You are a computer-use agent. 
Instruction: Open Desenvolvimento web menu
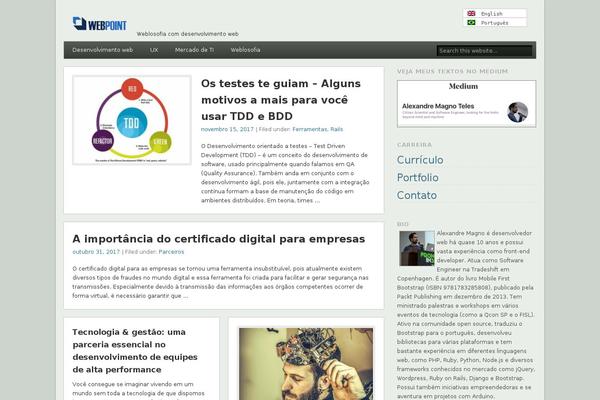103,50
